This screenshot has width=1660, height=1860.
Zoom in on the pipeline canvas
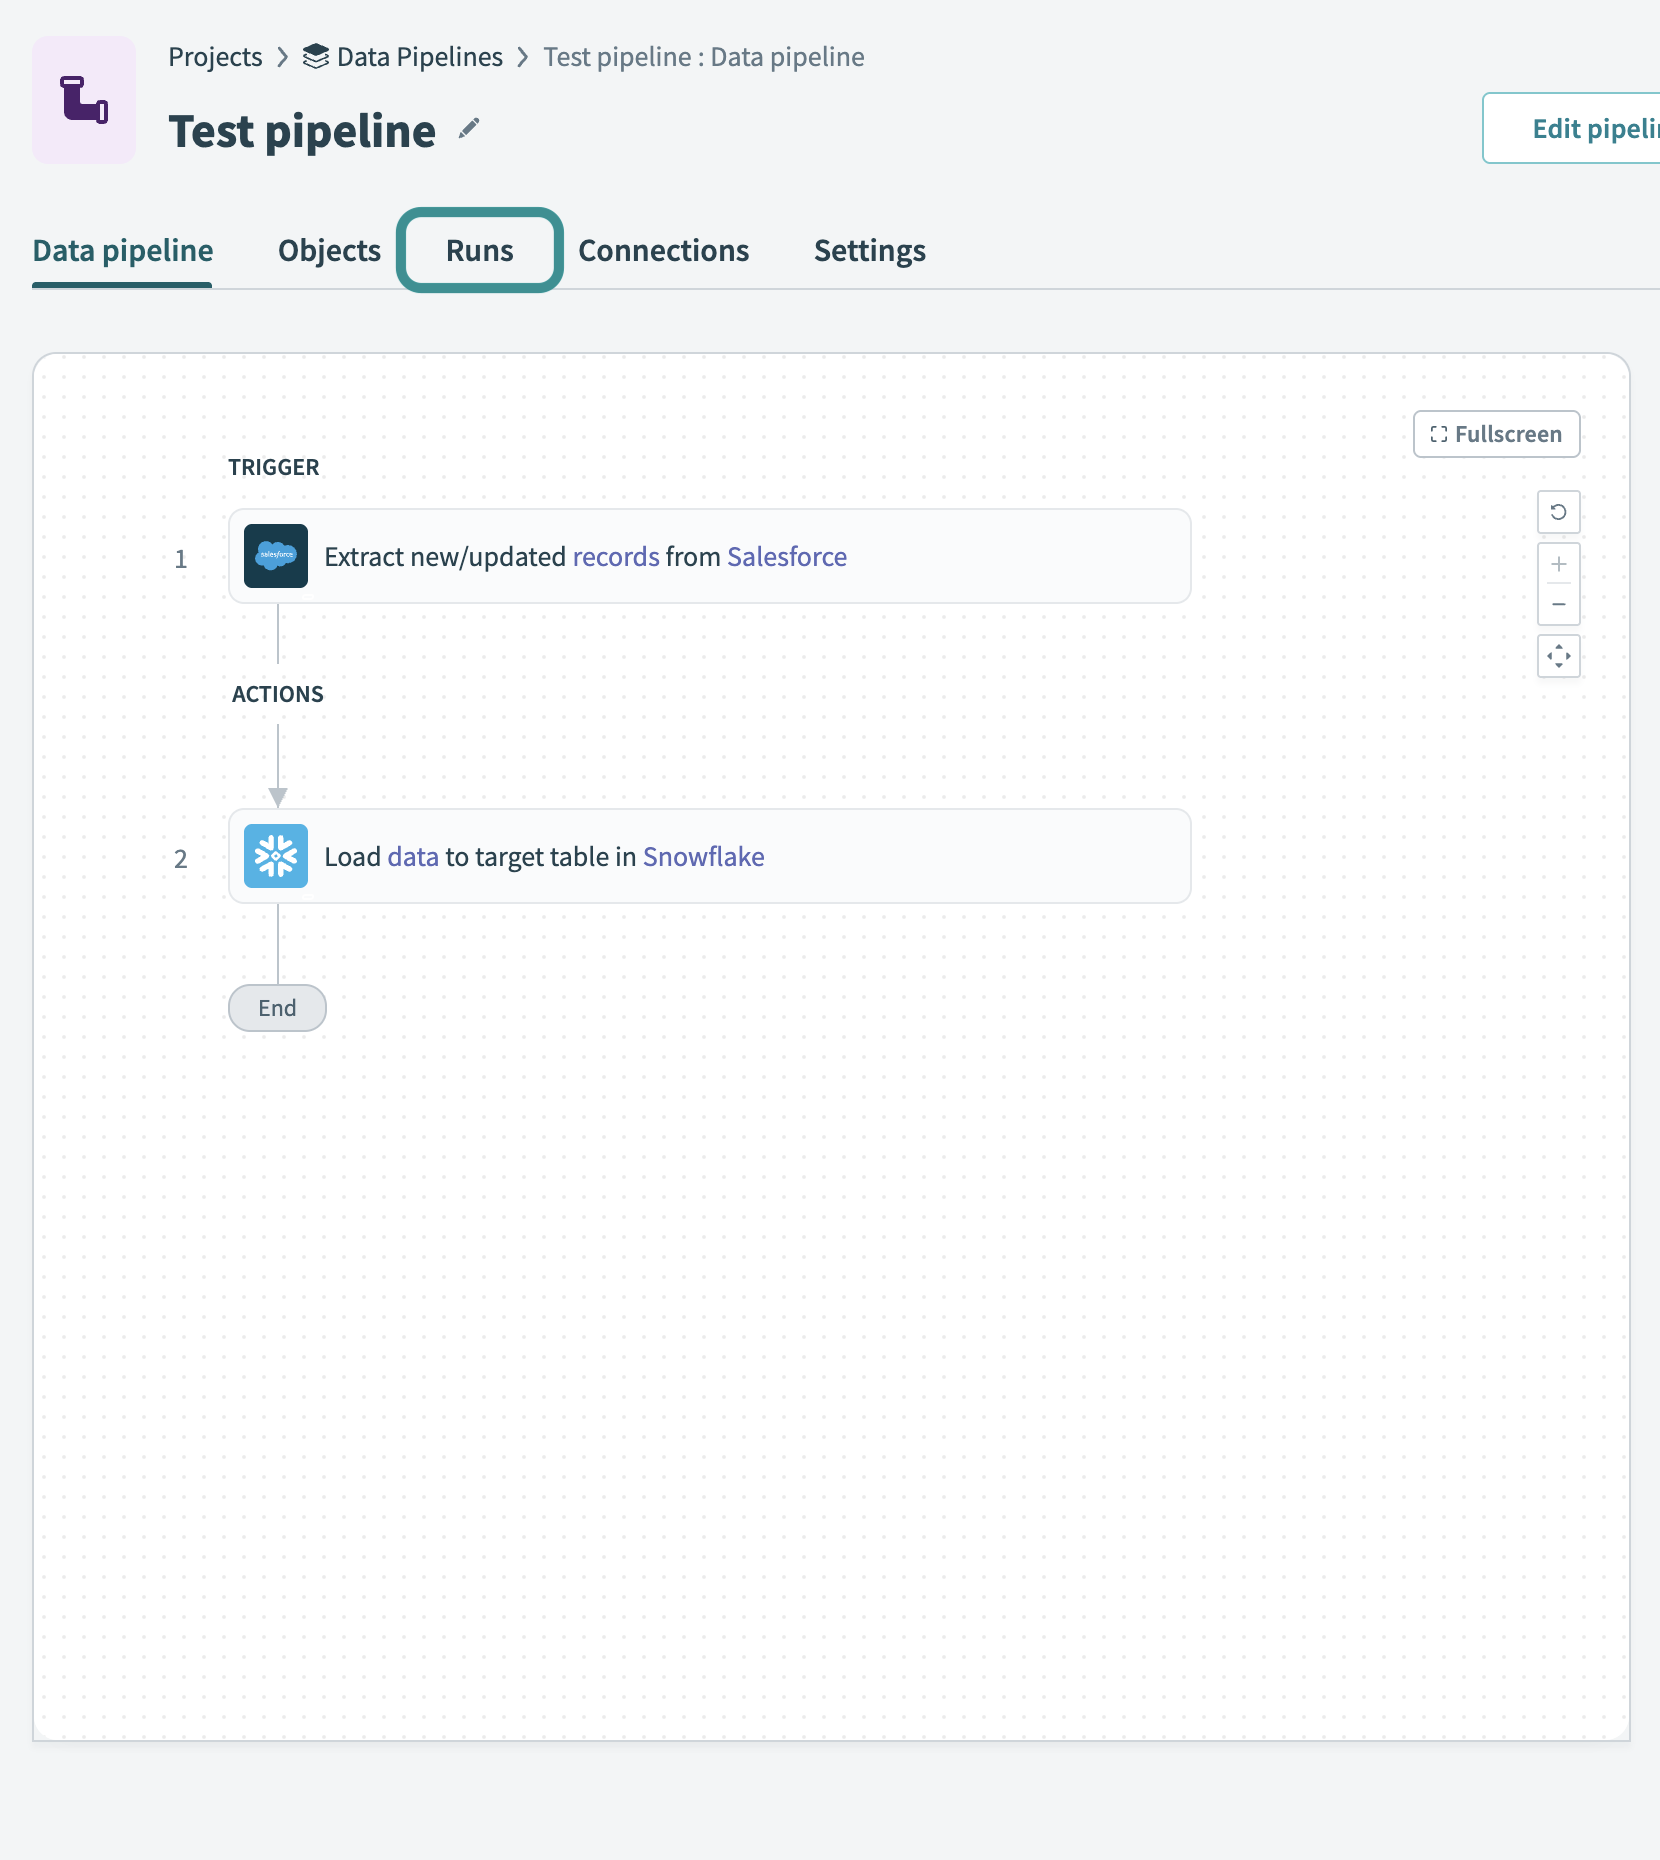click(x=1558, y=564)
